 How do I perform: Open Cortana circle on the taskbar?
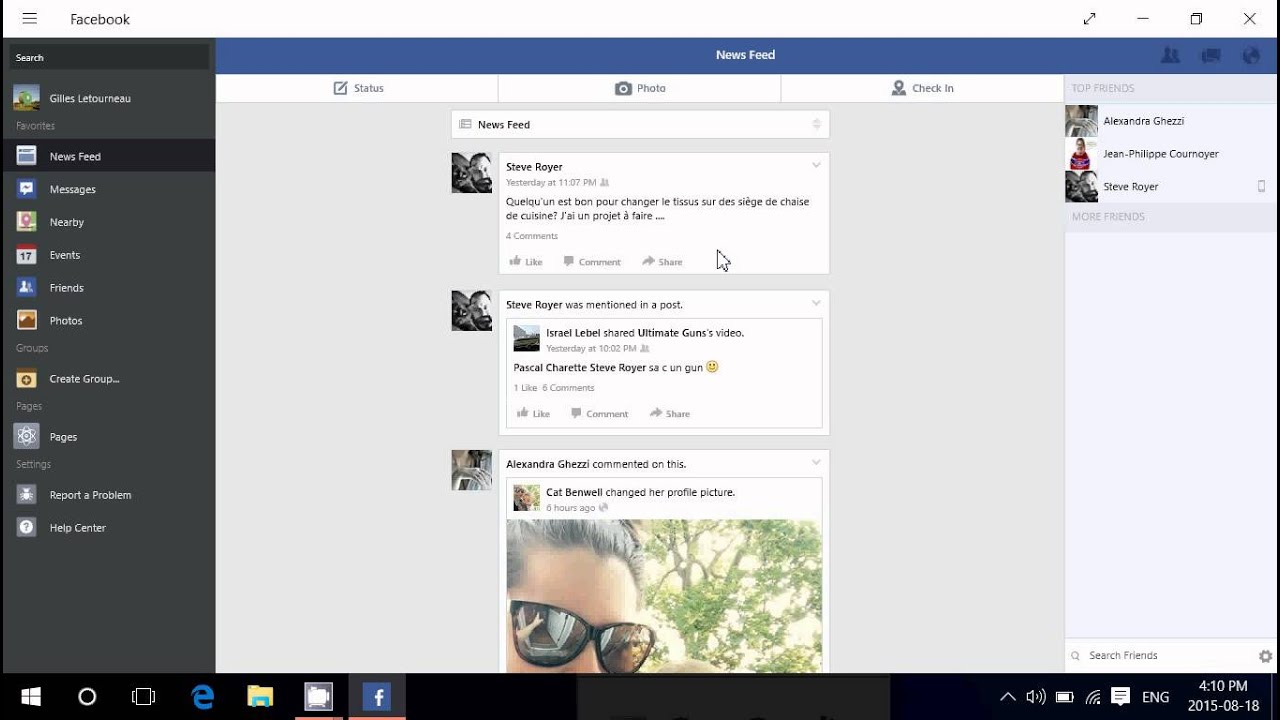coord(87,697)
